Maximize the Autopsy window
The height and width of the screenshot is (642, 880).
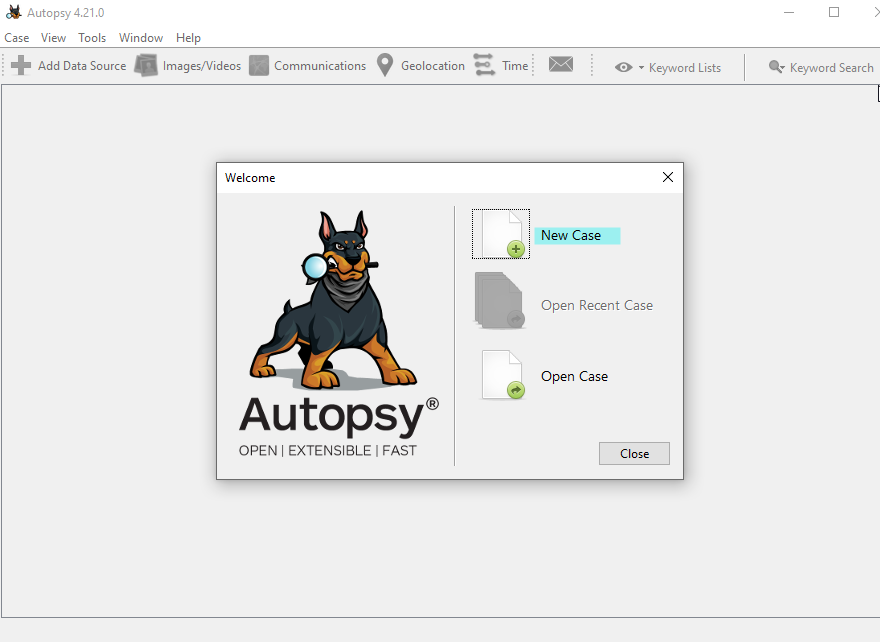pos(834,12)
